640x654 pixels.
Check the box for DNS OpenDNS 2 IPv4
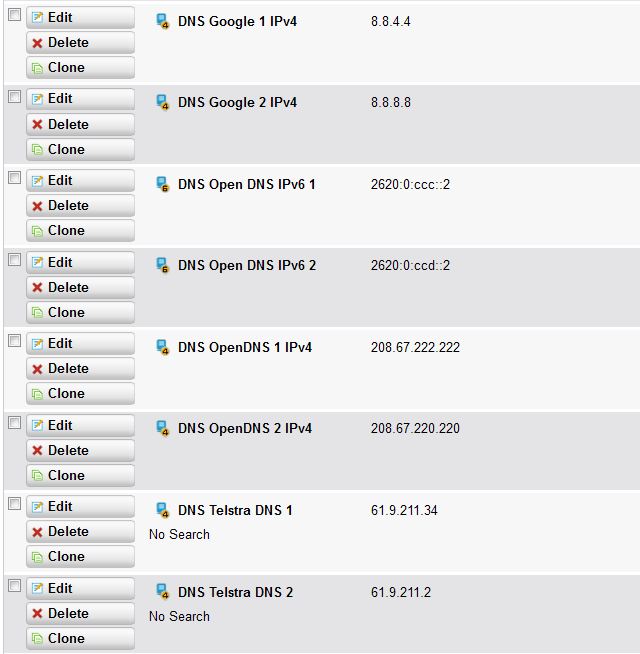point(15,423)
